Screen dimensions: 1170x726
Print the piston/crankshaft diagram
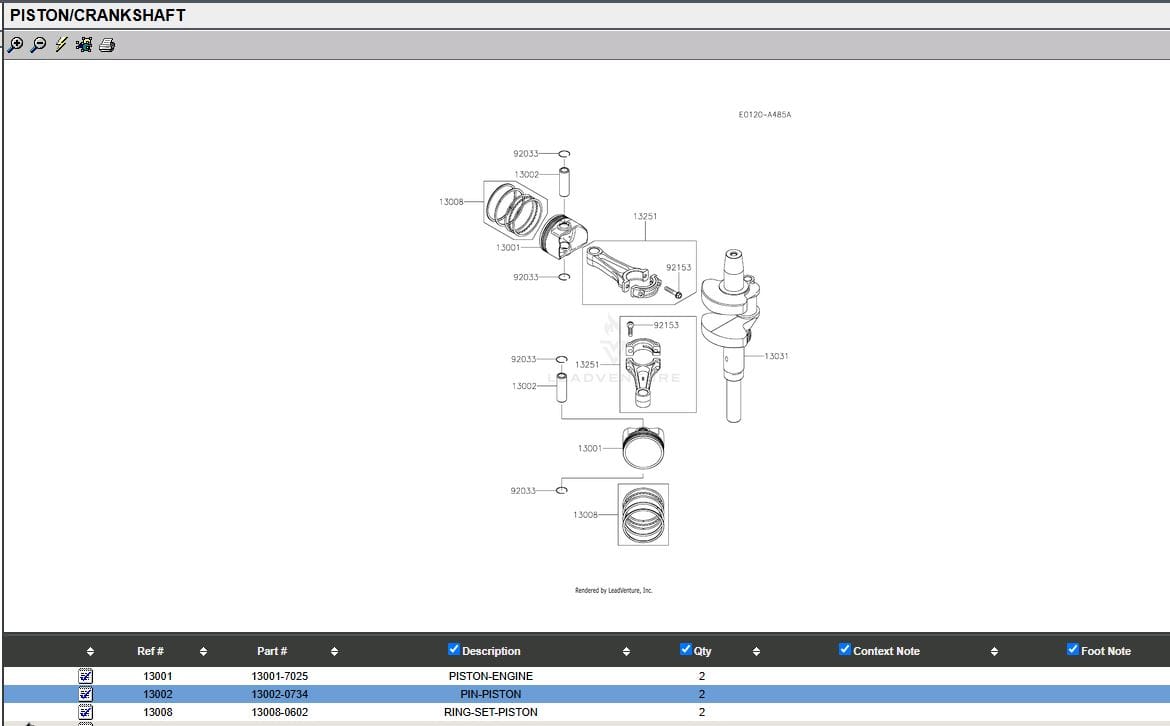[107, 44]
